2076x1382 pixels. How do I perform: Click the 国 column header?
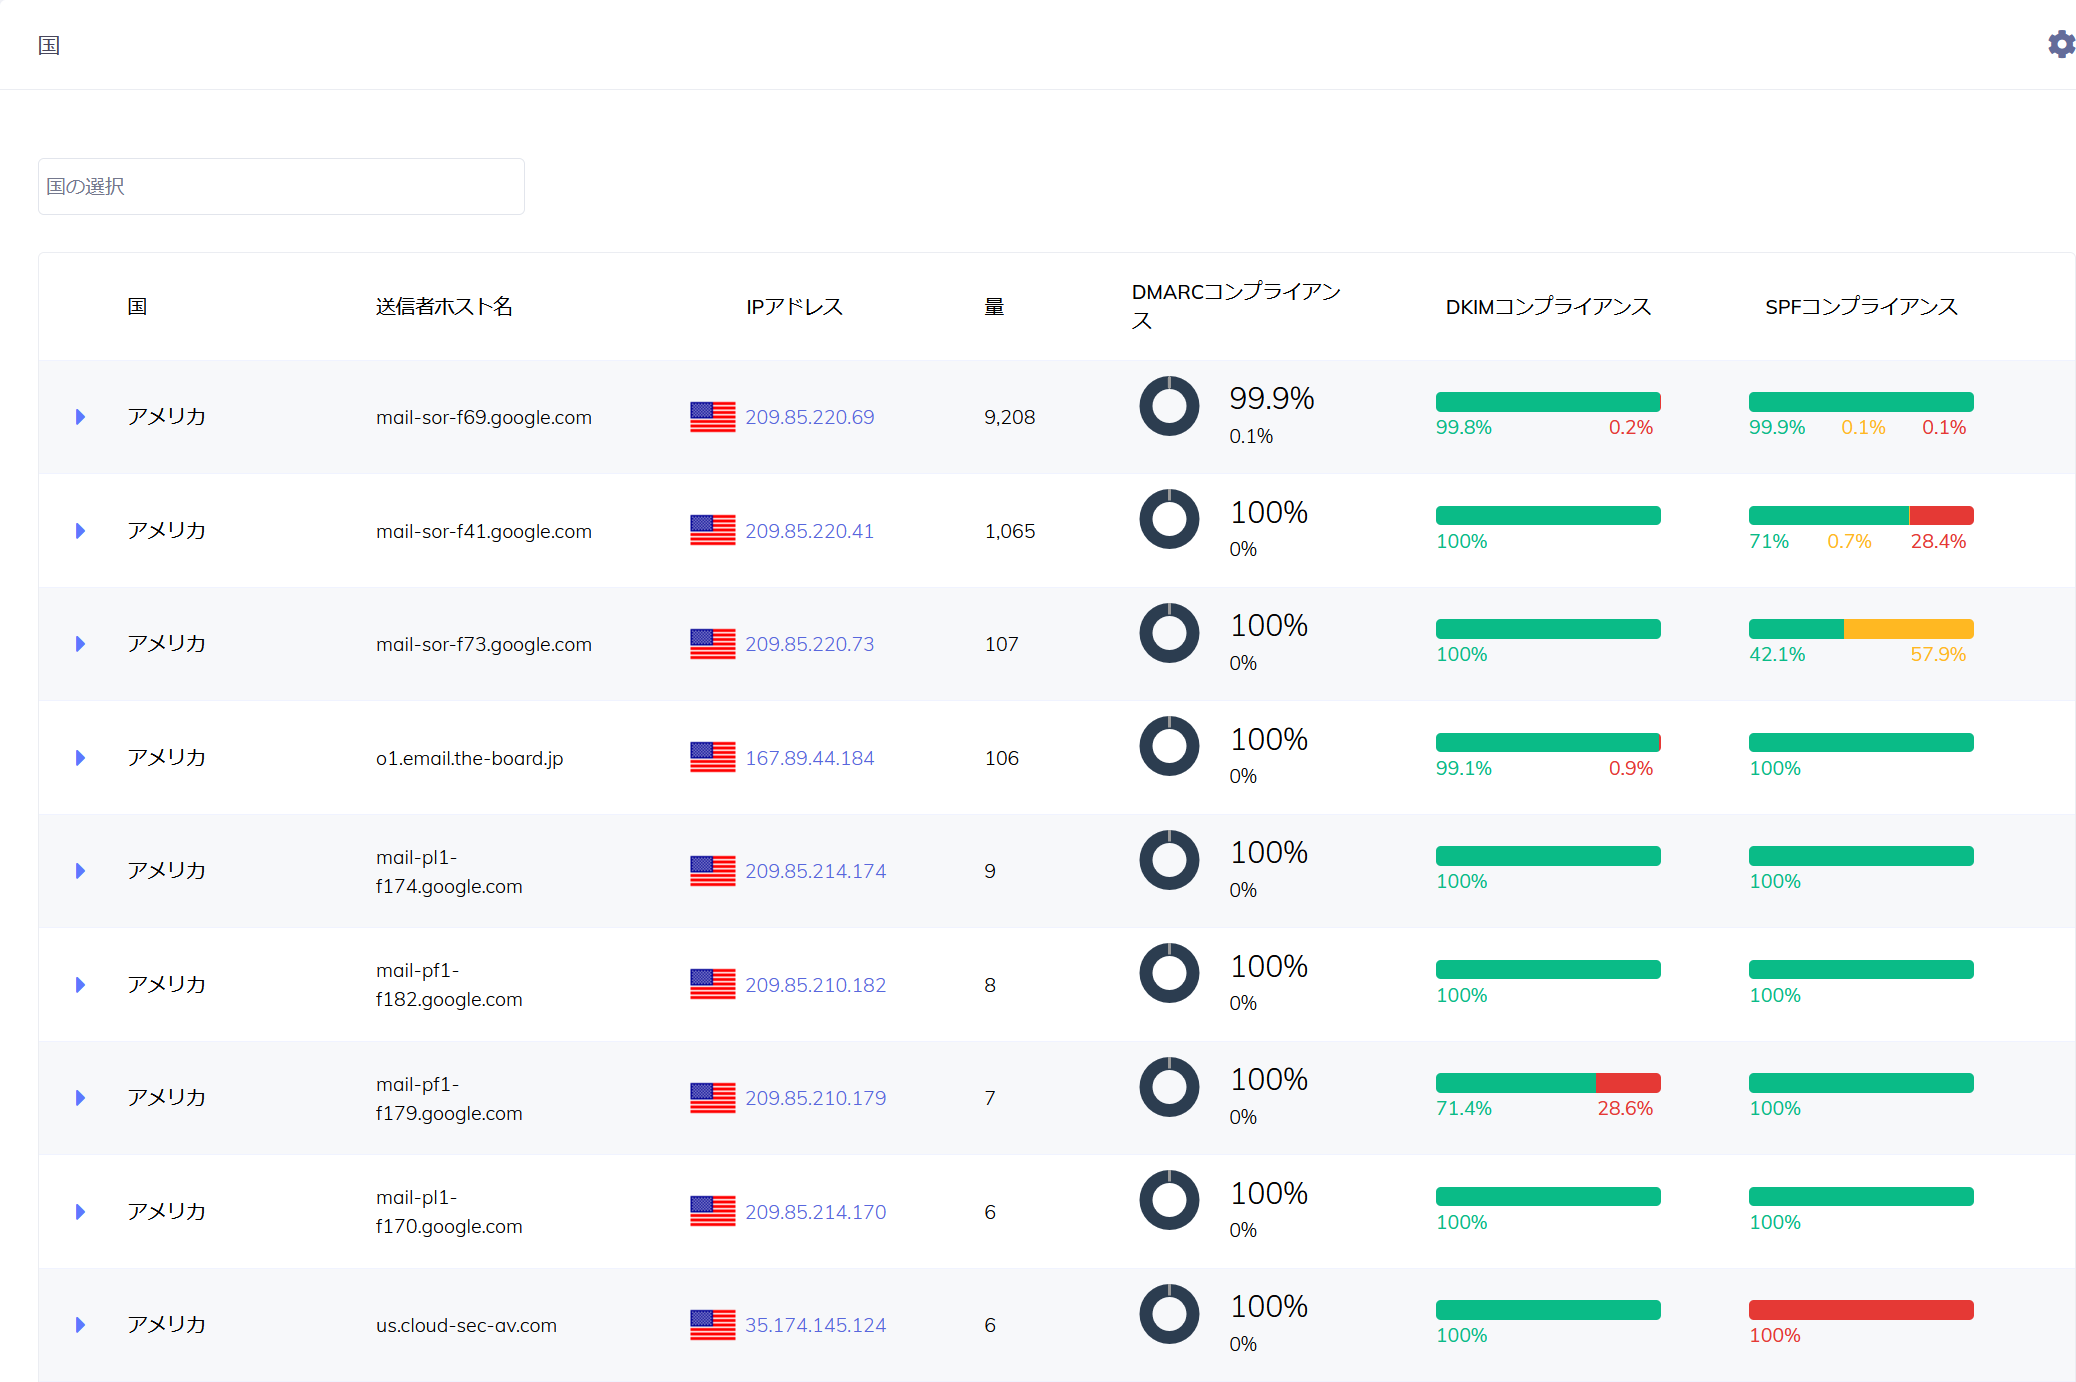point(137,306)
